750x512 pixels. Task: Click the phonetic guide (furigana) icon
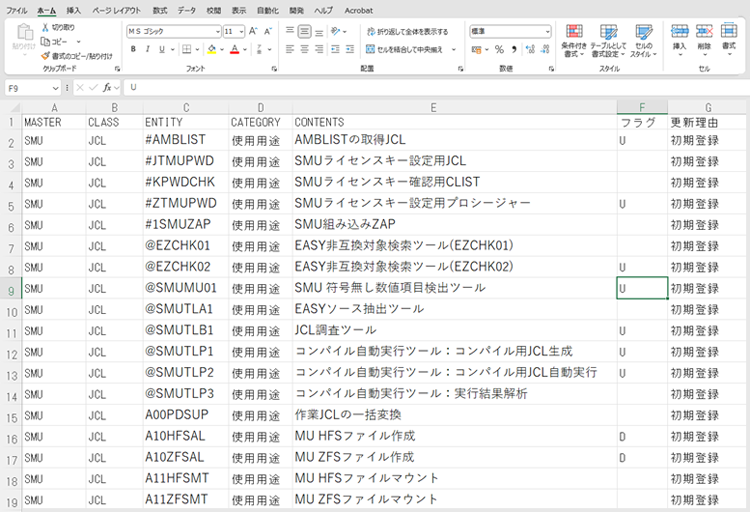coord(259,49)
